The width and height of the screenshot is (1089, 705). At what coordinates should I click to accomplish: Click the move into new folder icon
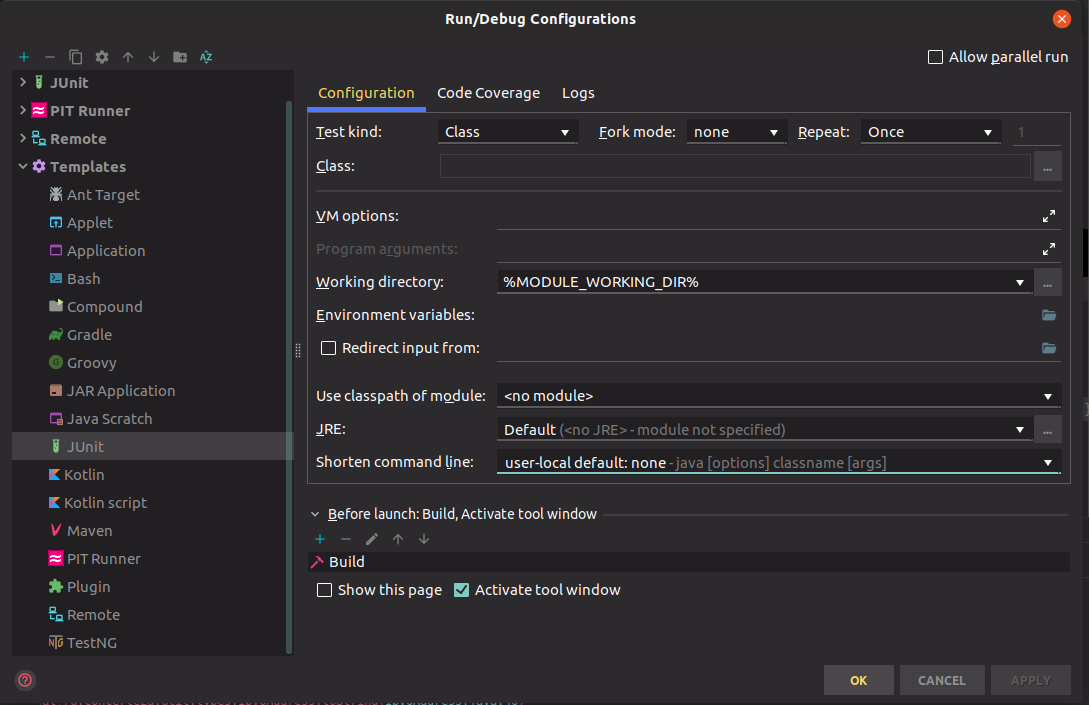(x=180, y=57)
